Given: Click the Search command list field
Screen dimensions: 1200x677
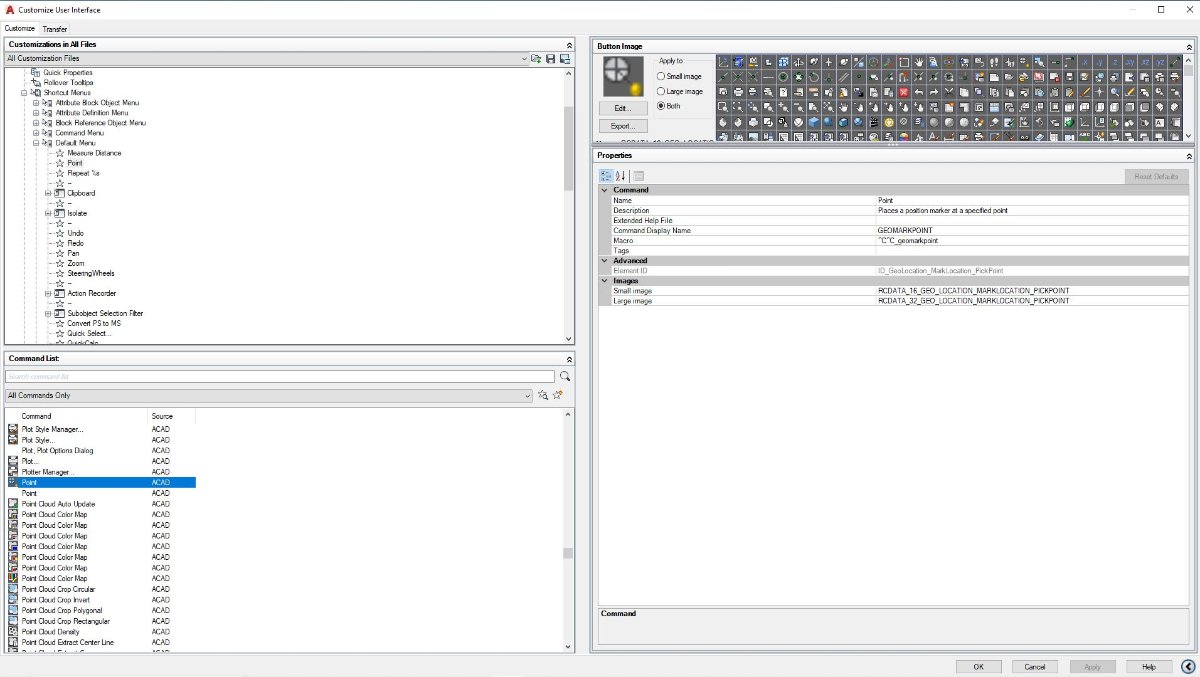Looking at the screenshot, I should point(279,376).
